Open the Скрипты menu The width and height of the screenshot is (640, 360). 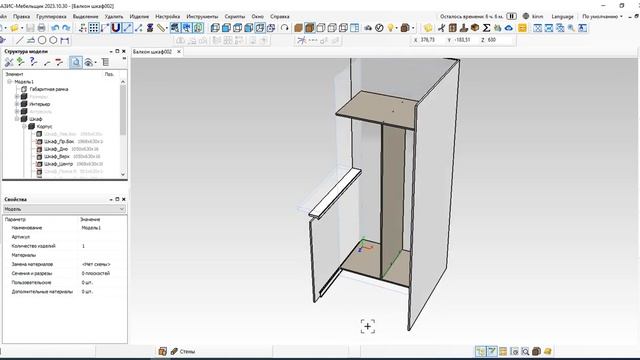(235, 16)
